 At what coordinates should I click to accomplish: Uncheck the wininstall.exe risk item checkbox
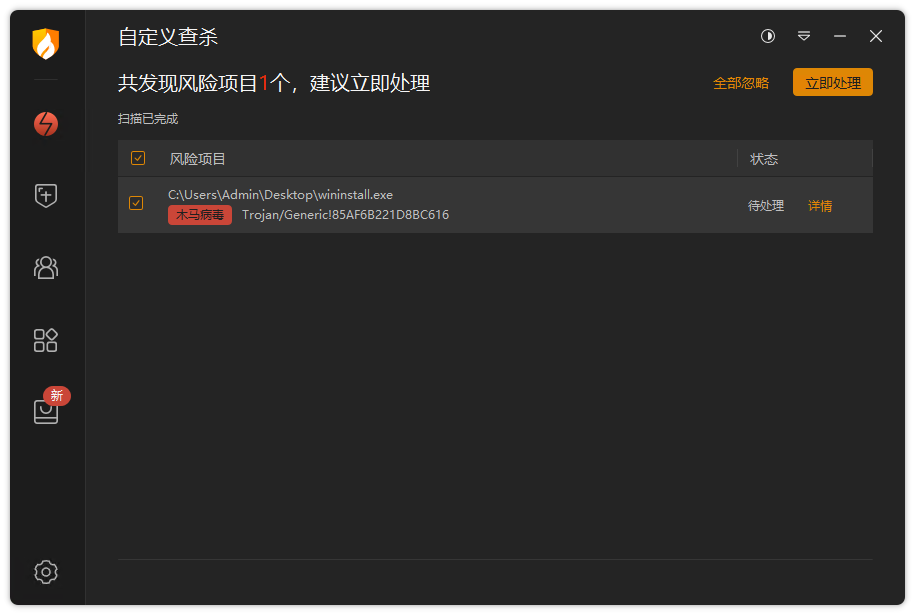[136, 204]
